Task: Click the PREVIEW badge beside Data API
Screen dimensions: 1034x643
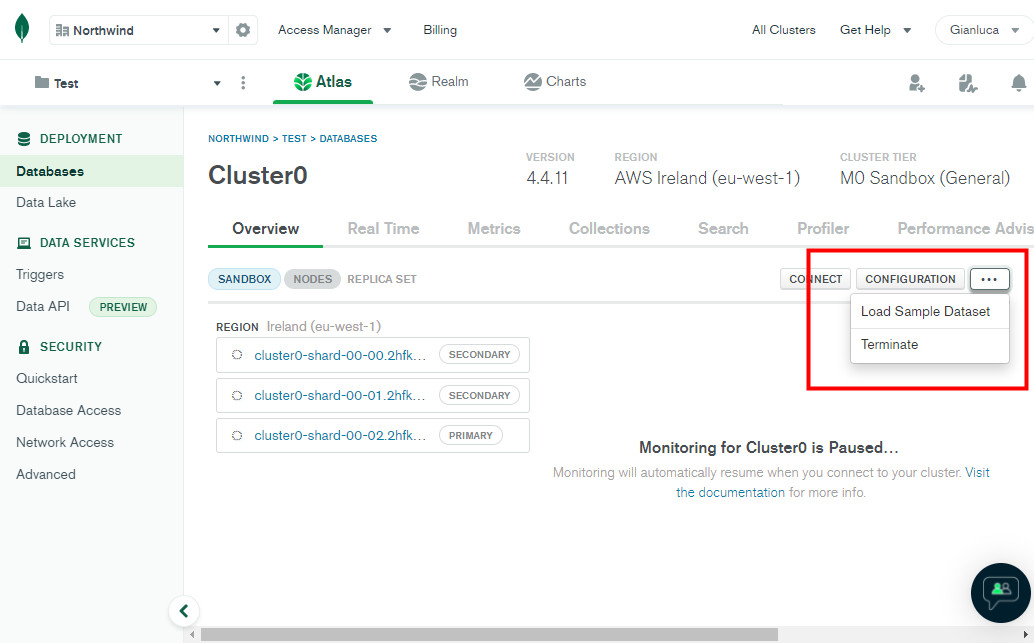Action: [x=123, y=307]
